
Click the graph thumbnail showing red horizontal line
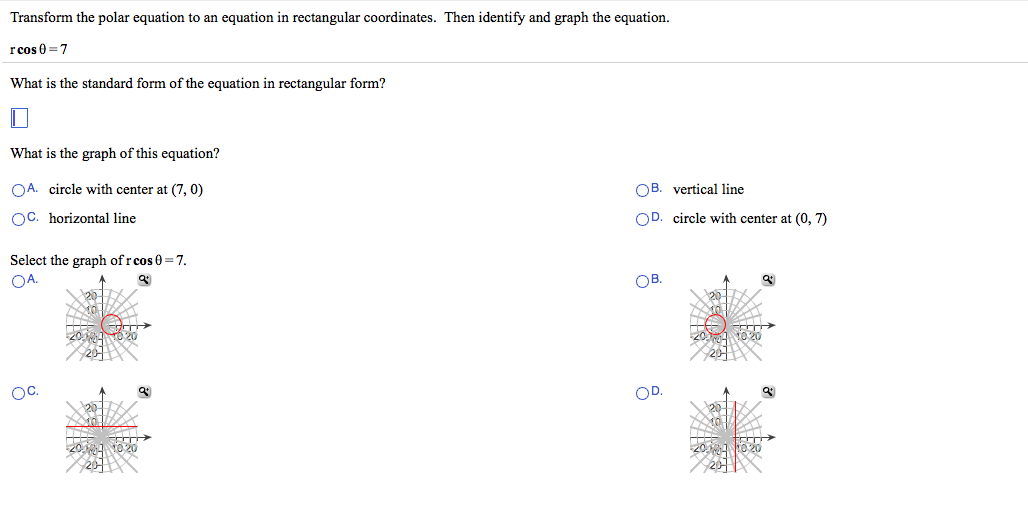point(104,433)
